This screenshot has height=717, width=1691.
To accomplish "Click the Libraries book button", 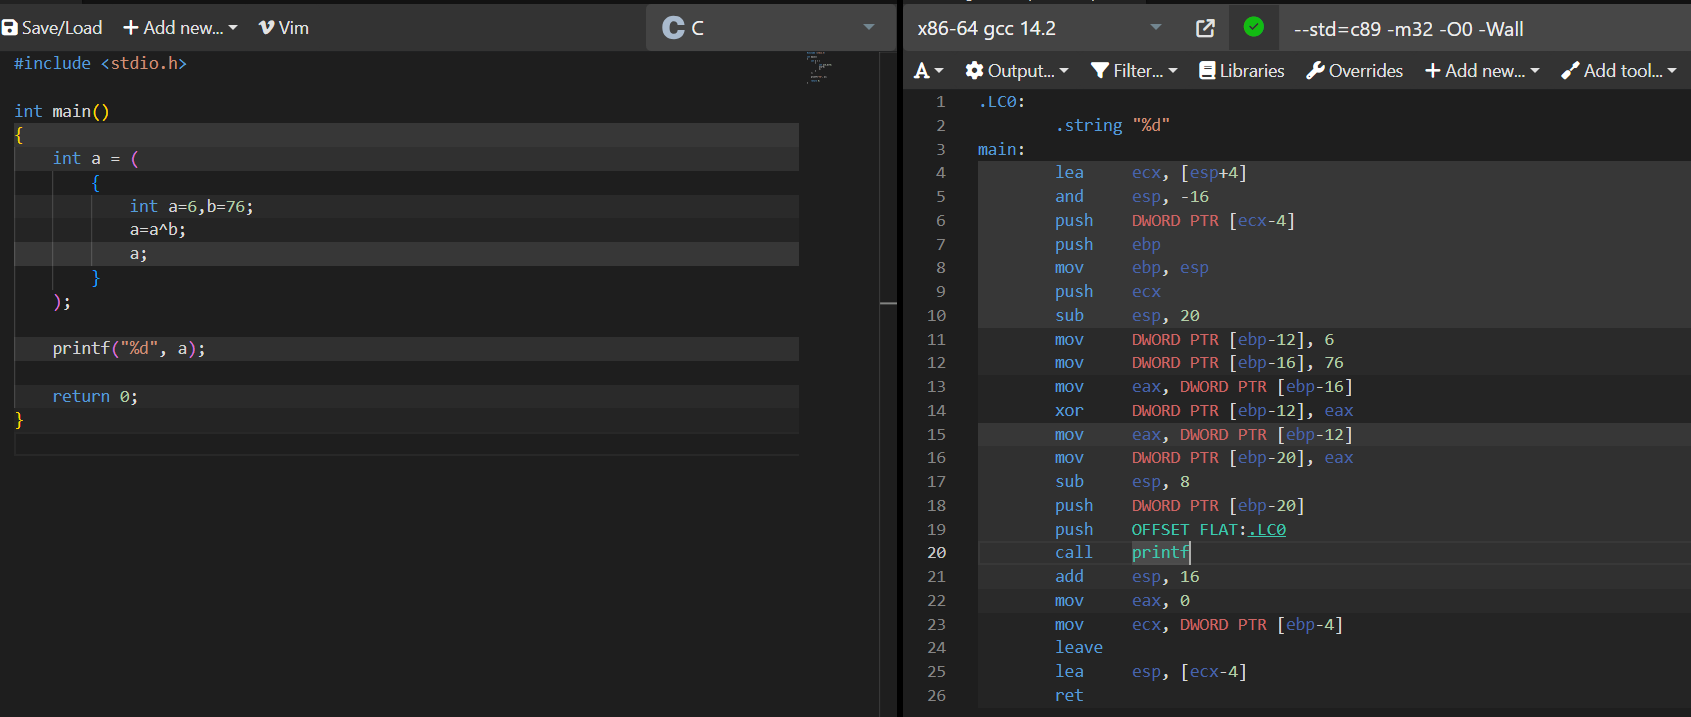I will click(x=1242, y=71).
